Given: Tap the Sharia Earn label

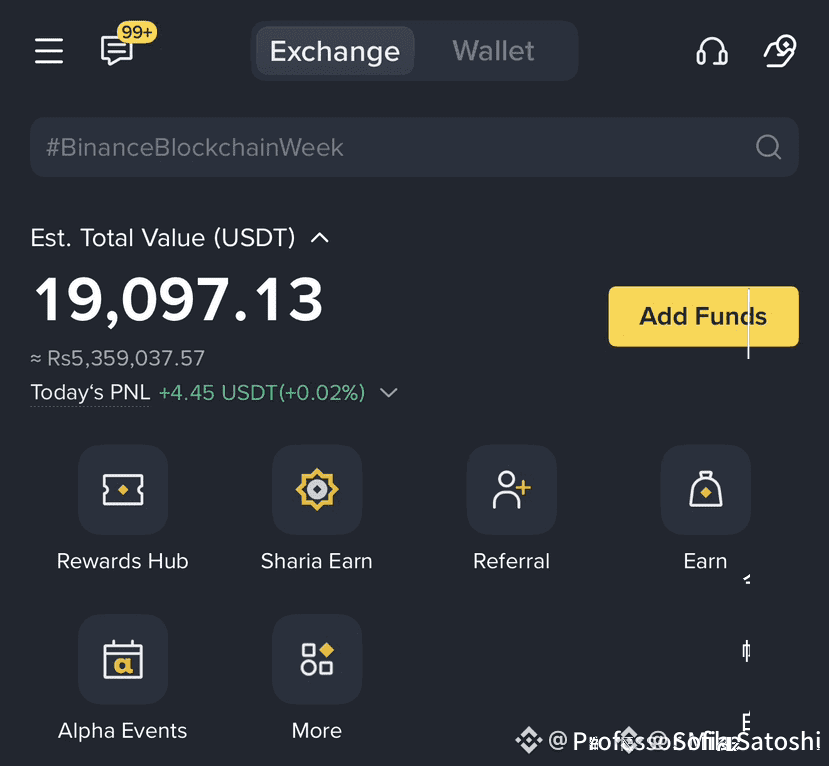Looking at the screenshot, I should tap(317, 561).
